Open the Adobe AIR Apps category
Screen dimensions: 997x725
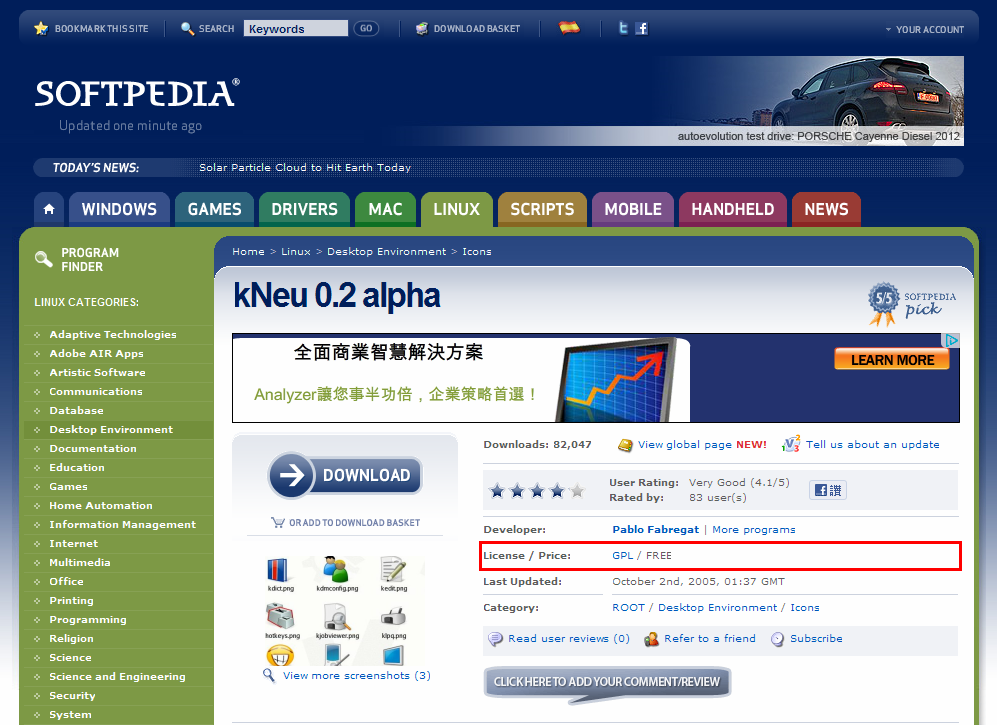97,354
